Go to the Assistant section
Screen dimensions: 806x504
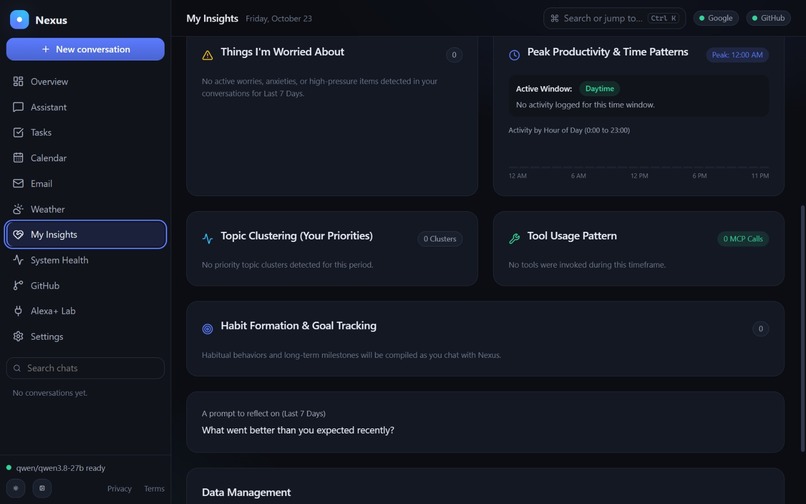point(85,107)
